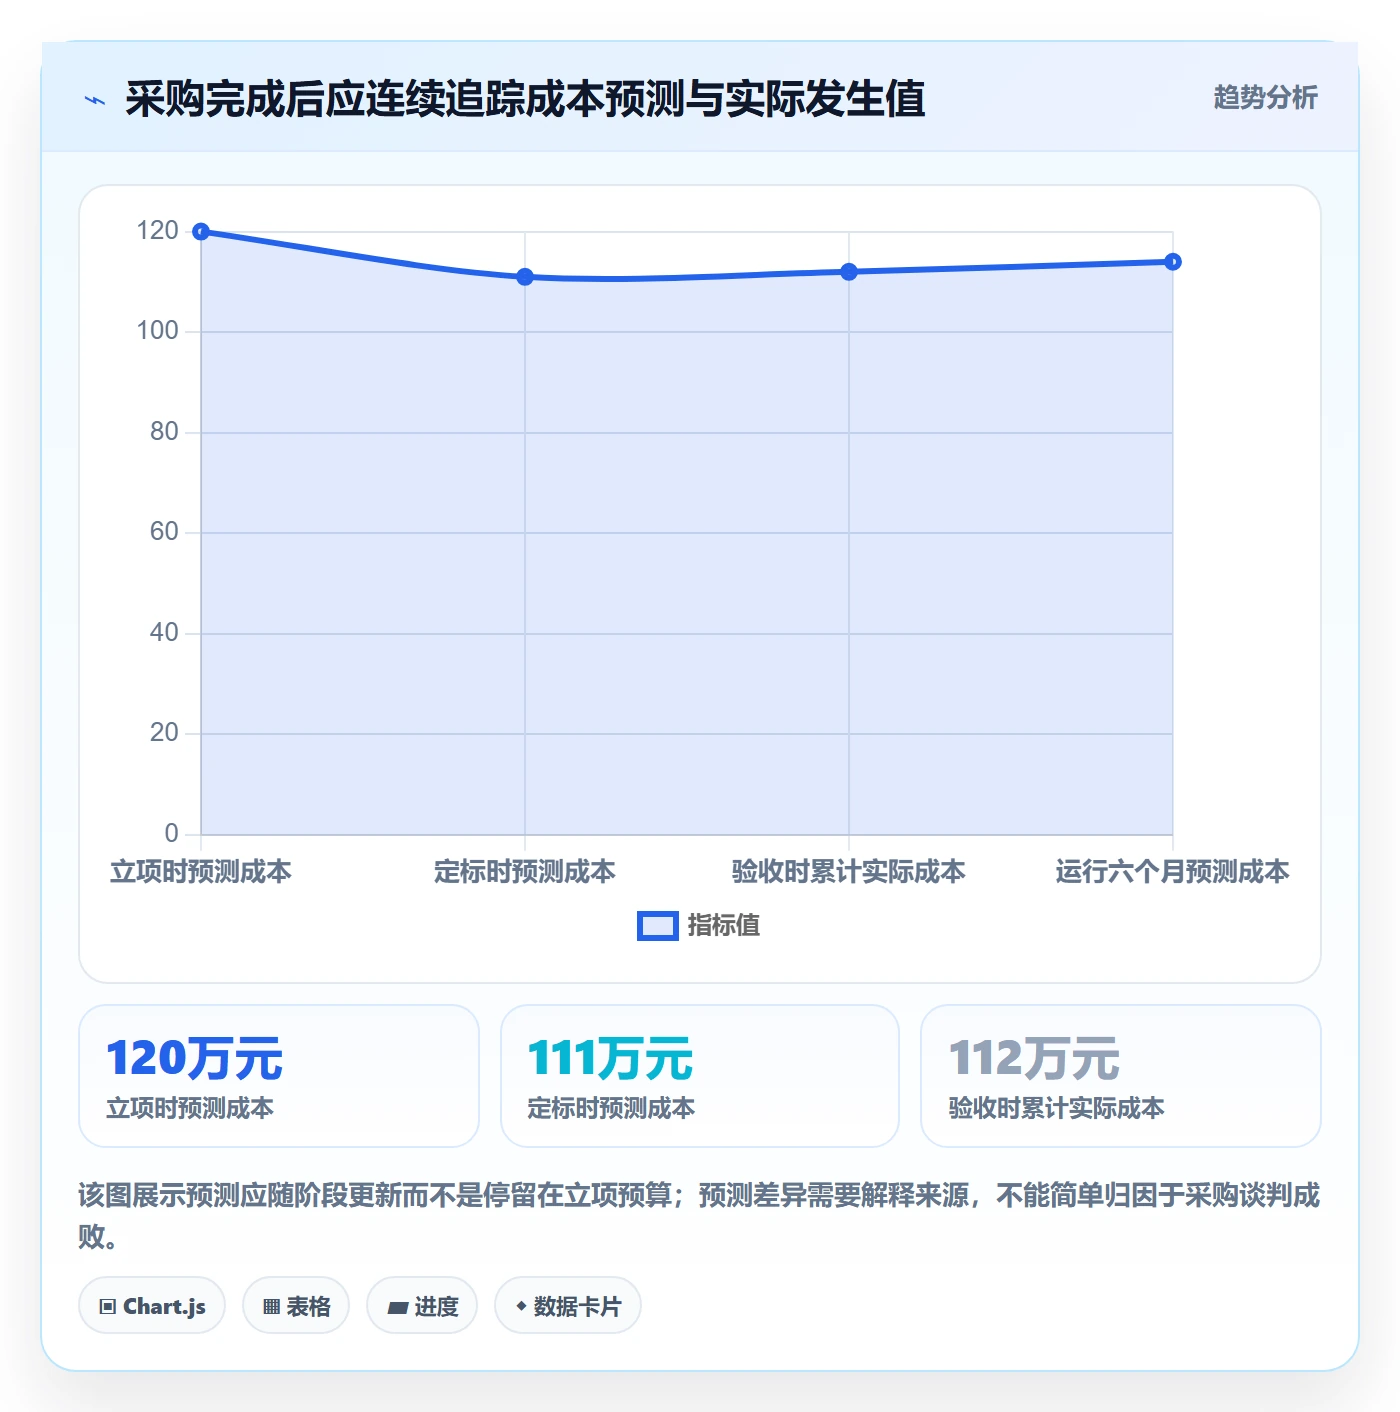The width and height of the screenshot is (1400, 1412).
Task: Click the square icon in Chart.js chip
Action: point(108,1306)
